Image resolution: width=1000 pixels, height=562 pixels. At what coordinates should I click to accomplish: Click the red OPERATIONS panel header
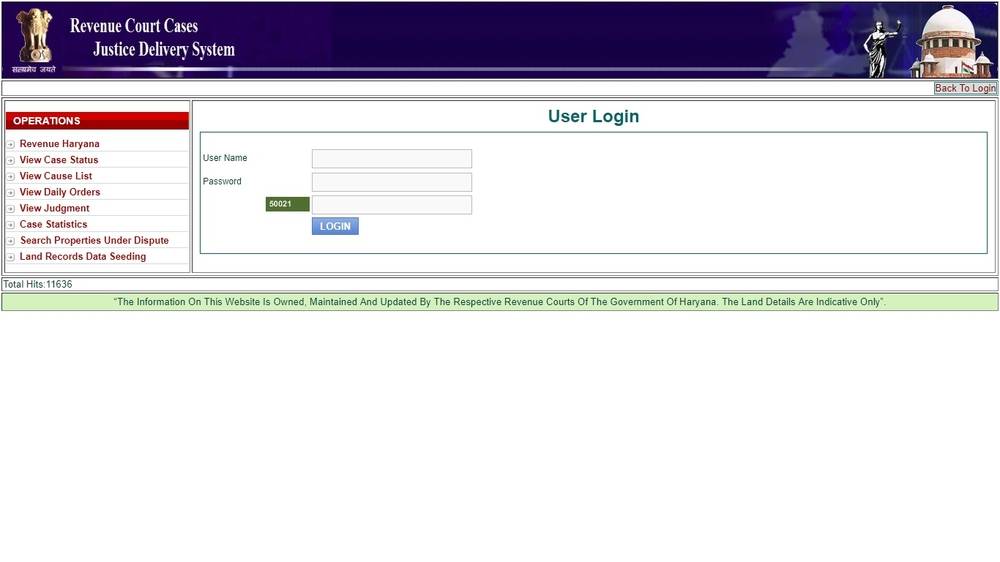click(97, 121)
